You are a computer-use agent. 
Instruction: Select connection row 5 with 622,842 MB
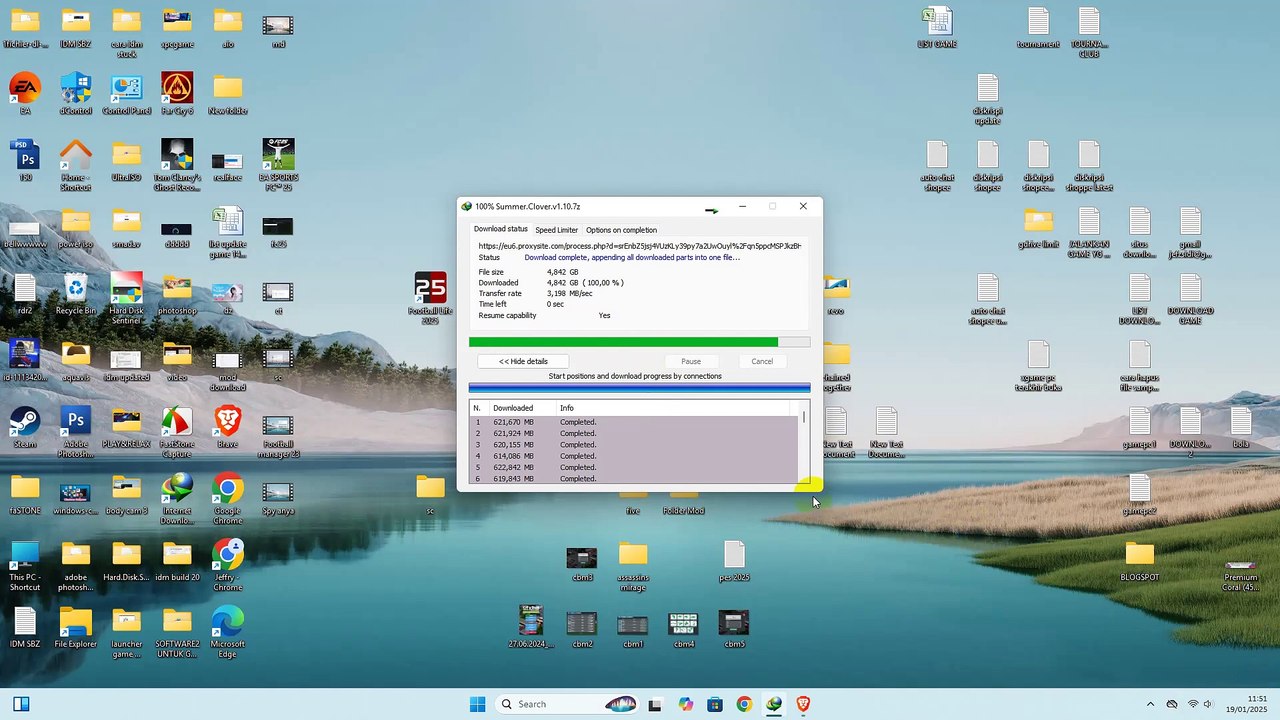coord(634,467)
